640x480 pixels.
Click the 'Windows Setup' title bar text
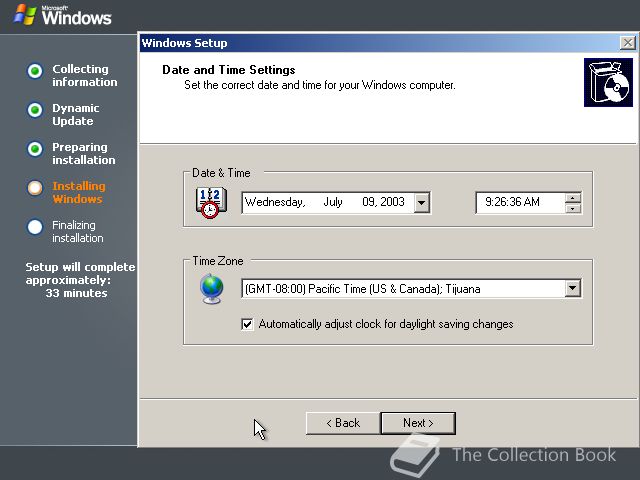184,43
